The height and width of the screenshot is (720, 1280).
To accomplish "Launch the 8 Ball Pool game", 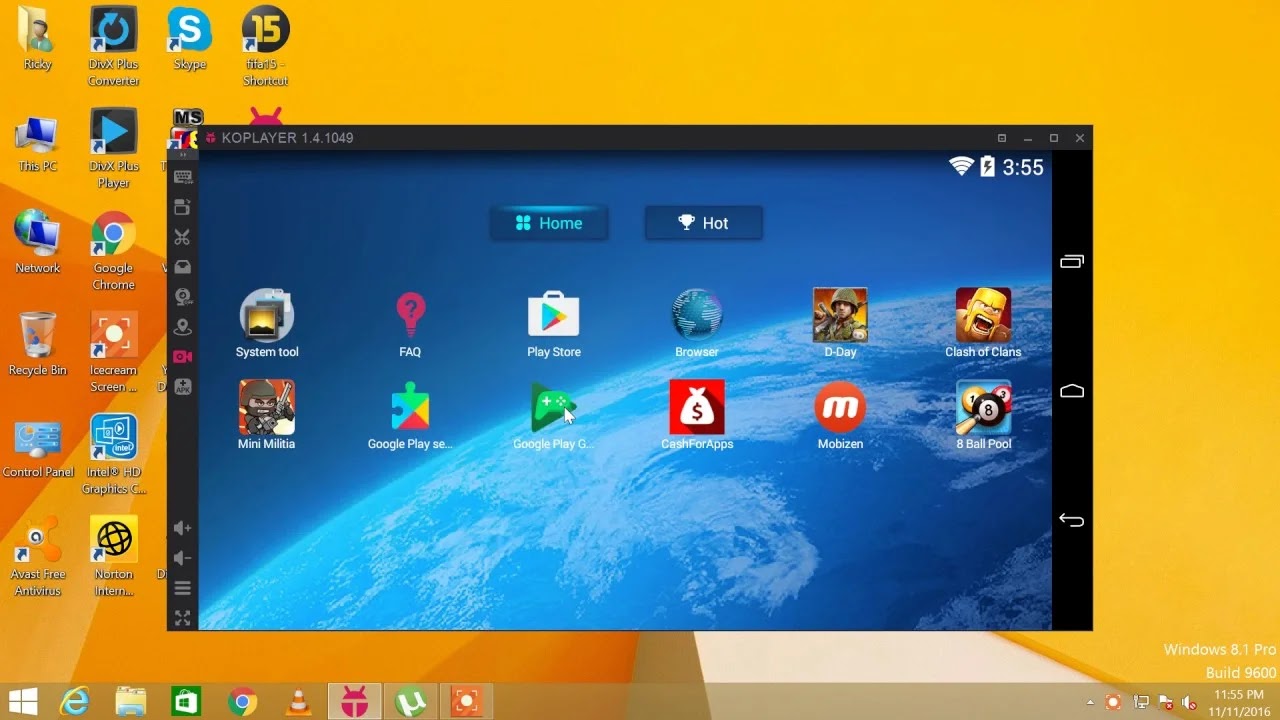I will 984,414.
